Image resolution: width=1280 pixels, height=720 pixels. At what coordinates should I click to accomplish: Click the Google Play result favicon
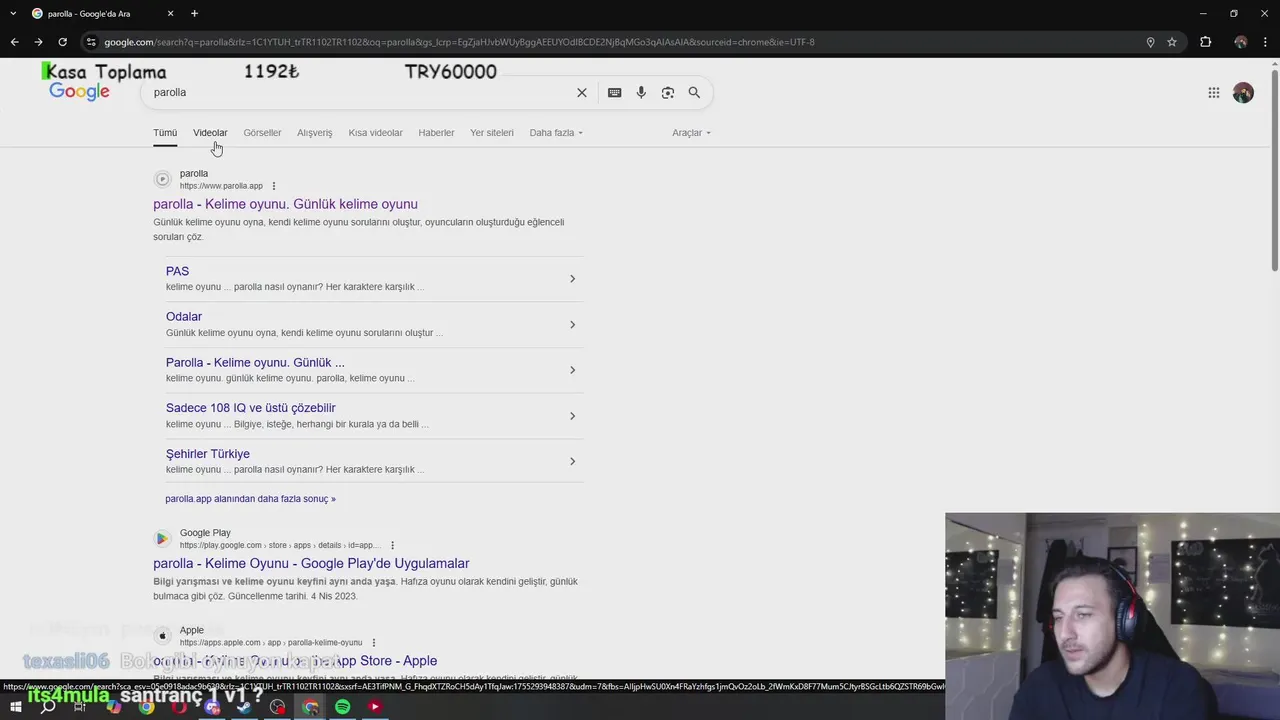pyautogui.click(x=162, y=539)
